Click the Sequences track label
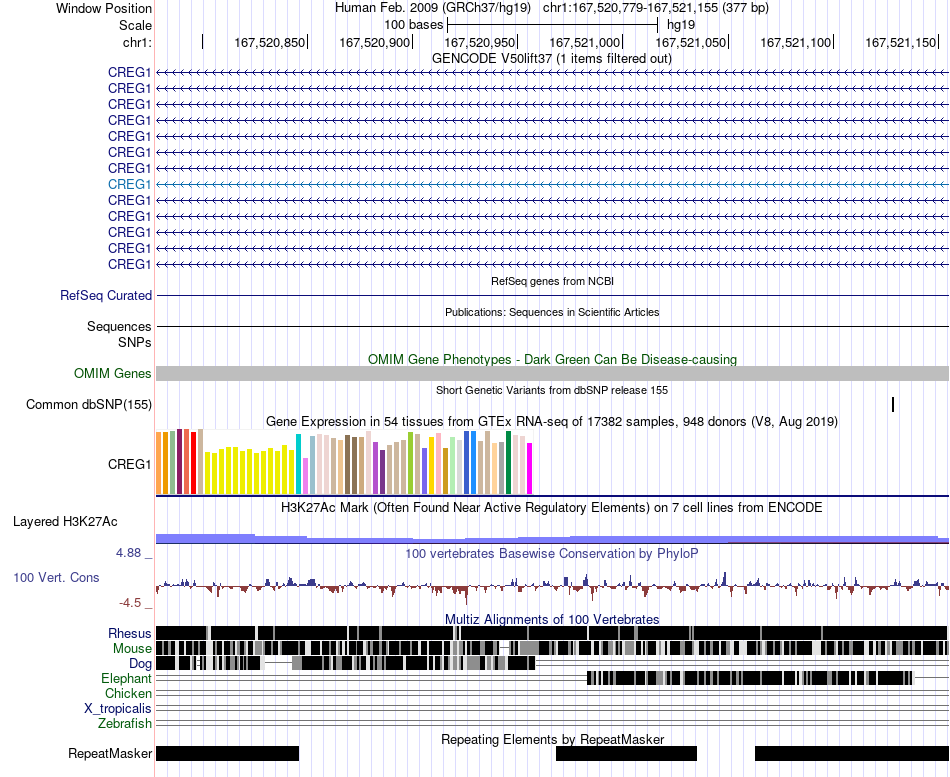Screen dimensions: 950x777 (119, 327)
